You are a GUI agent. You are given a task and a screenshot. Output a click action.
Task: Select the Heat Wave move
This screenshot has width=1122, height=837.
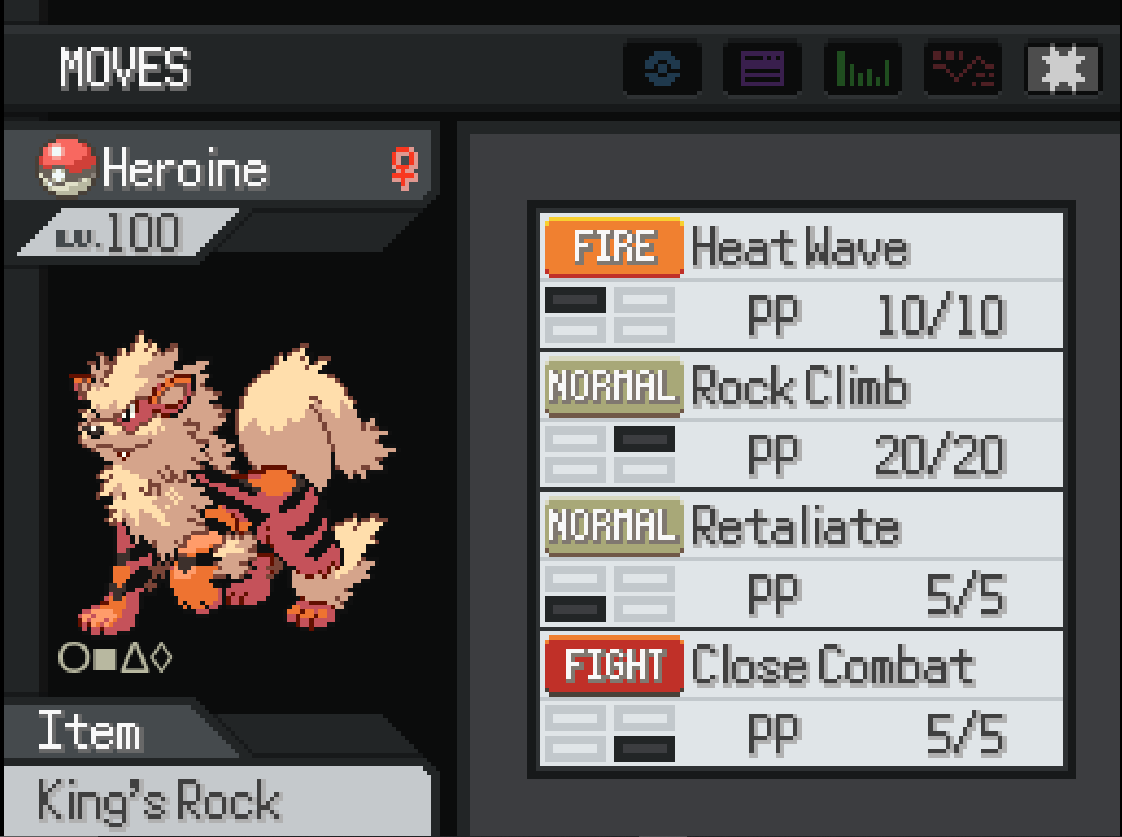pyautogui.click(x=801, y=281)
